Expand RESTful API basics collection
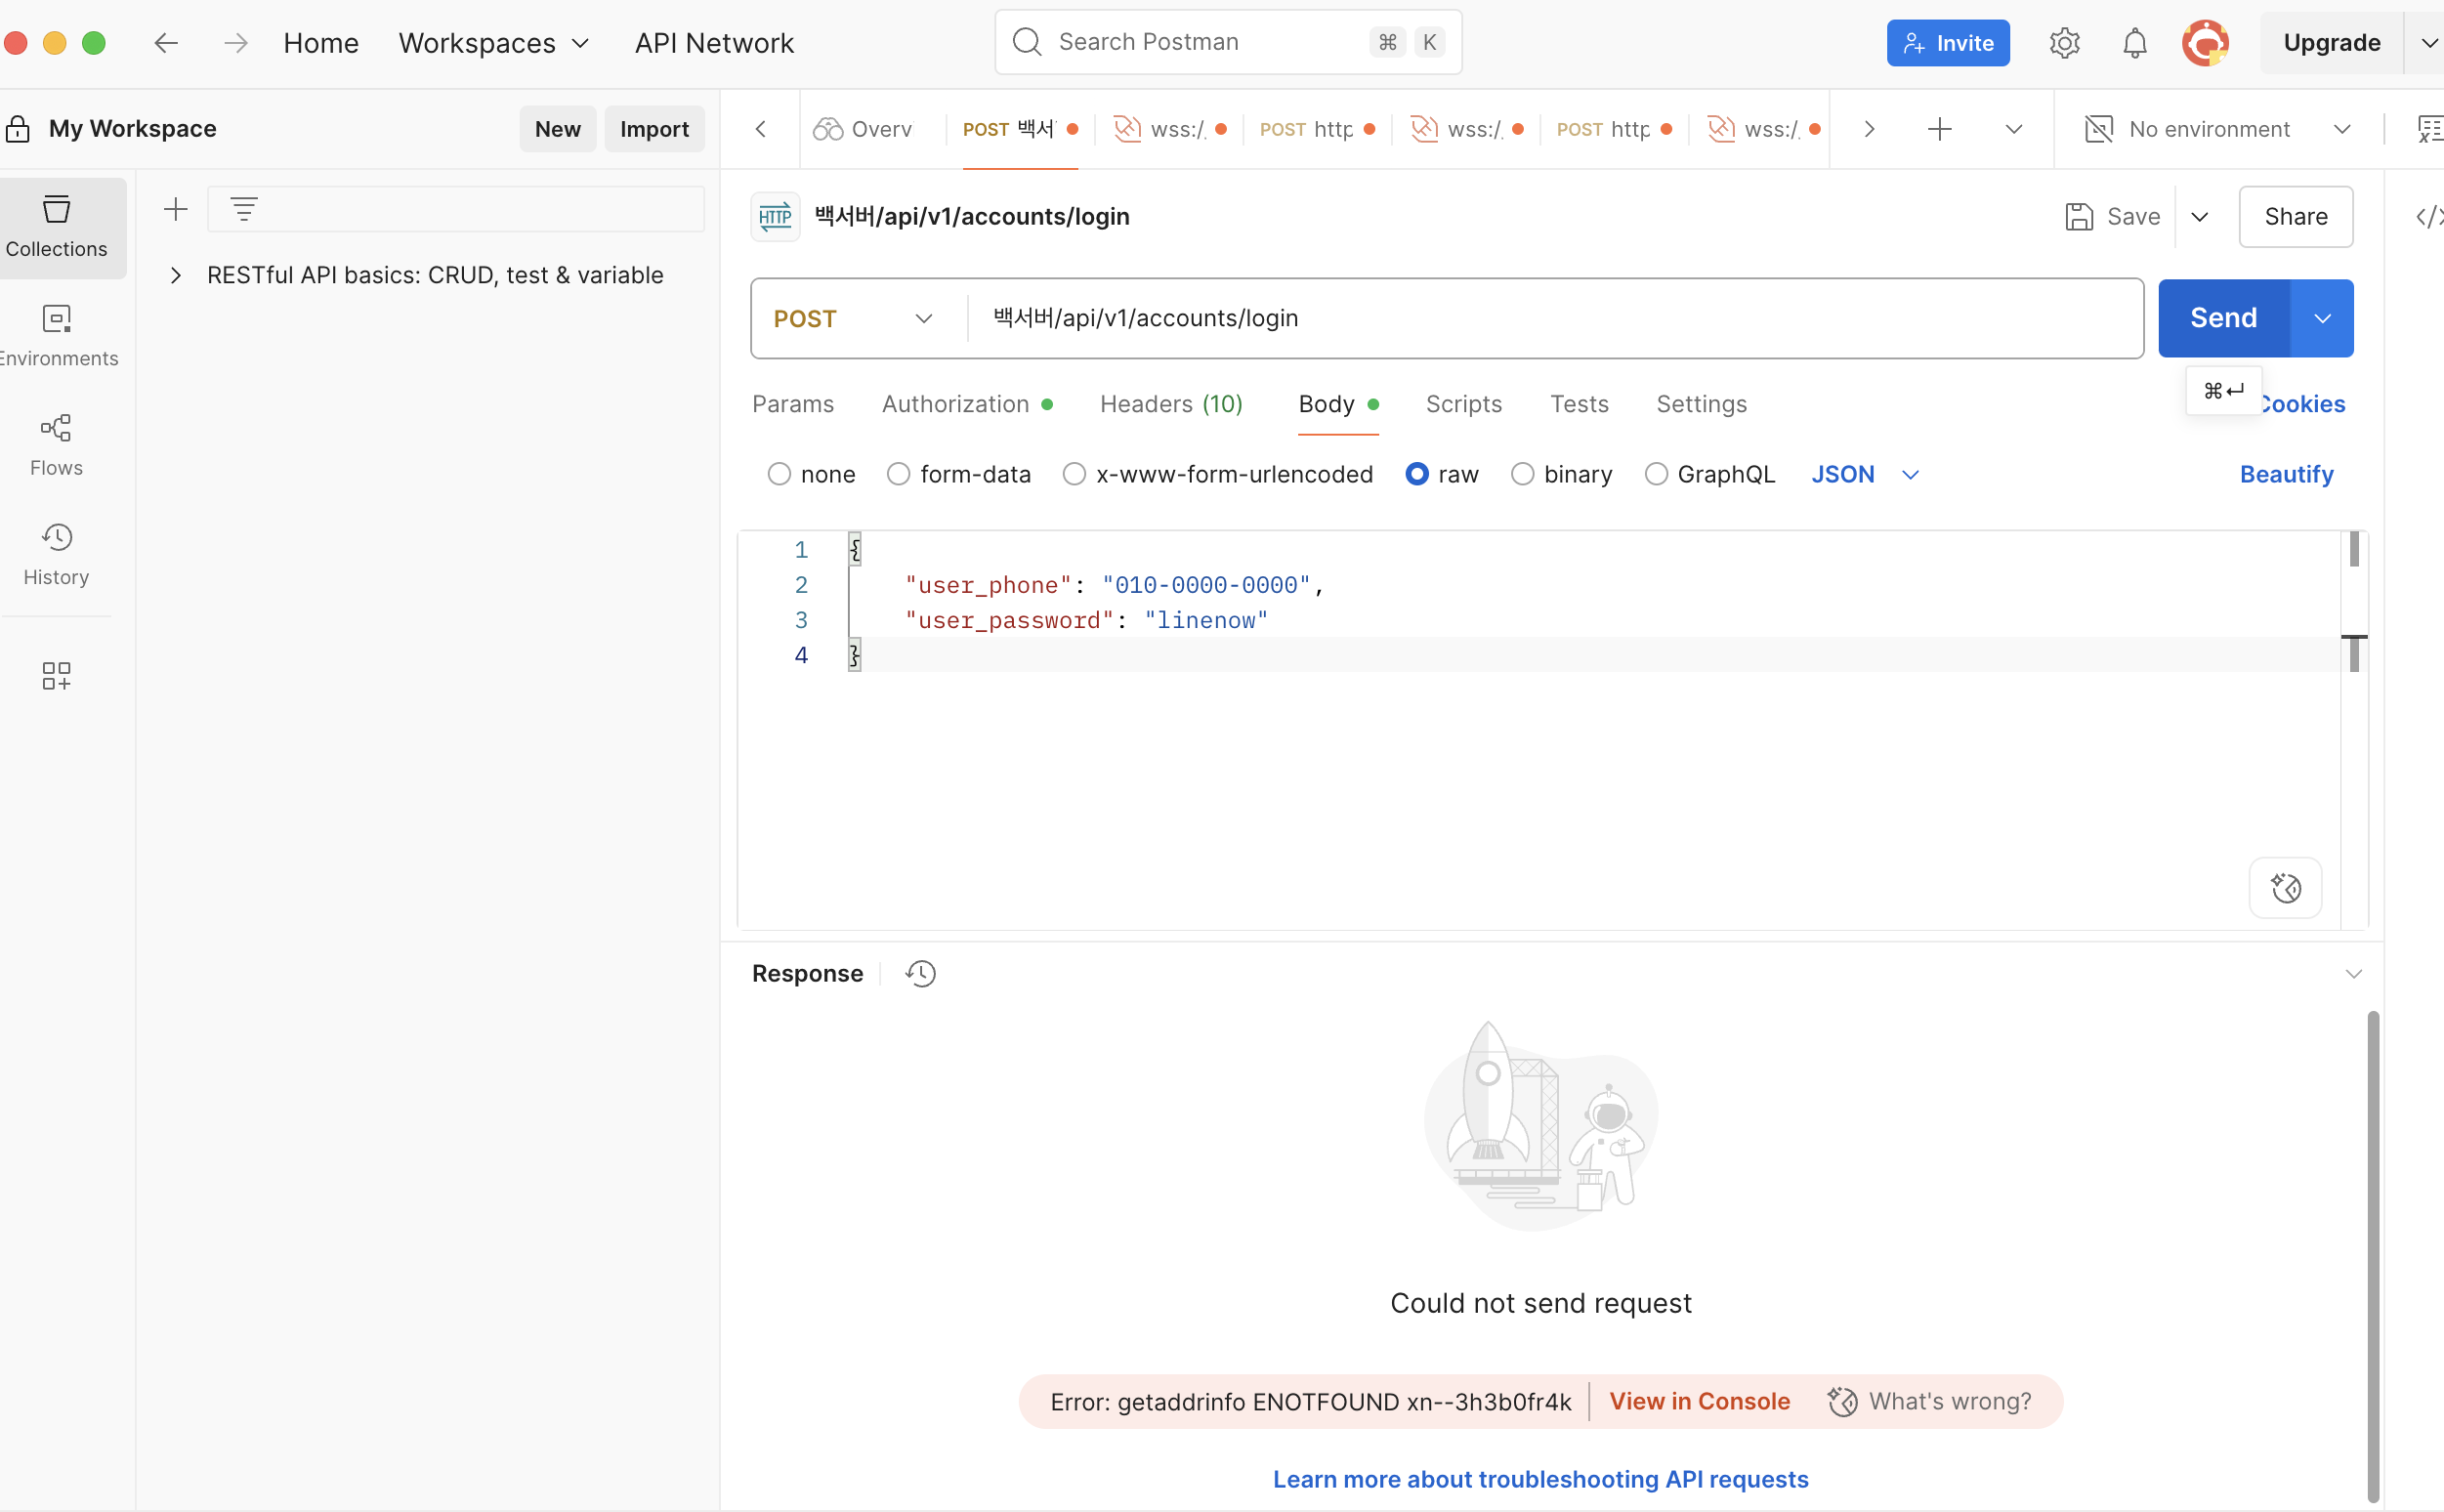This screenshot has height=1512, width=2444. pyautogui.click(x=176, y=275)
